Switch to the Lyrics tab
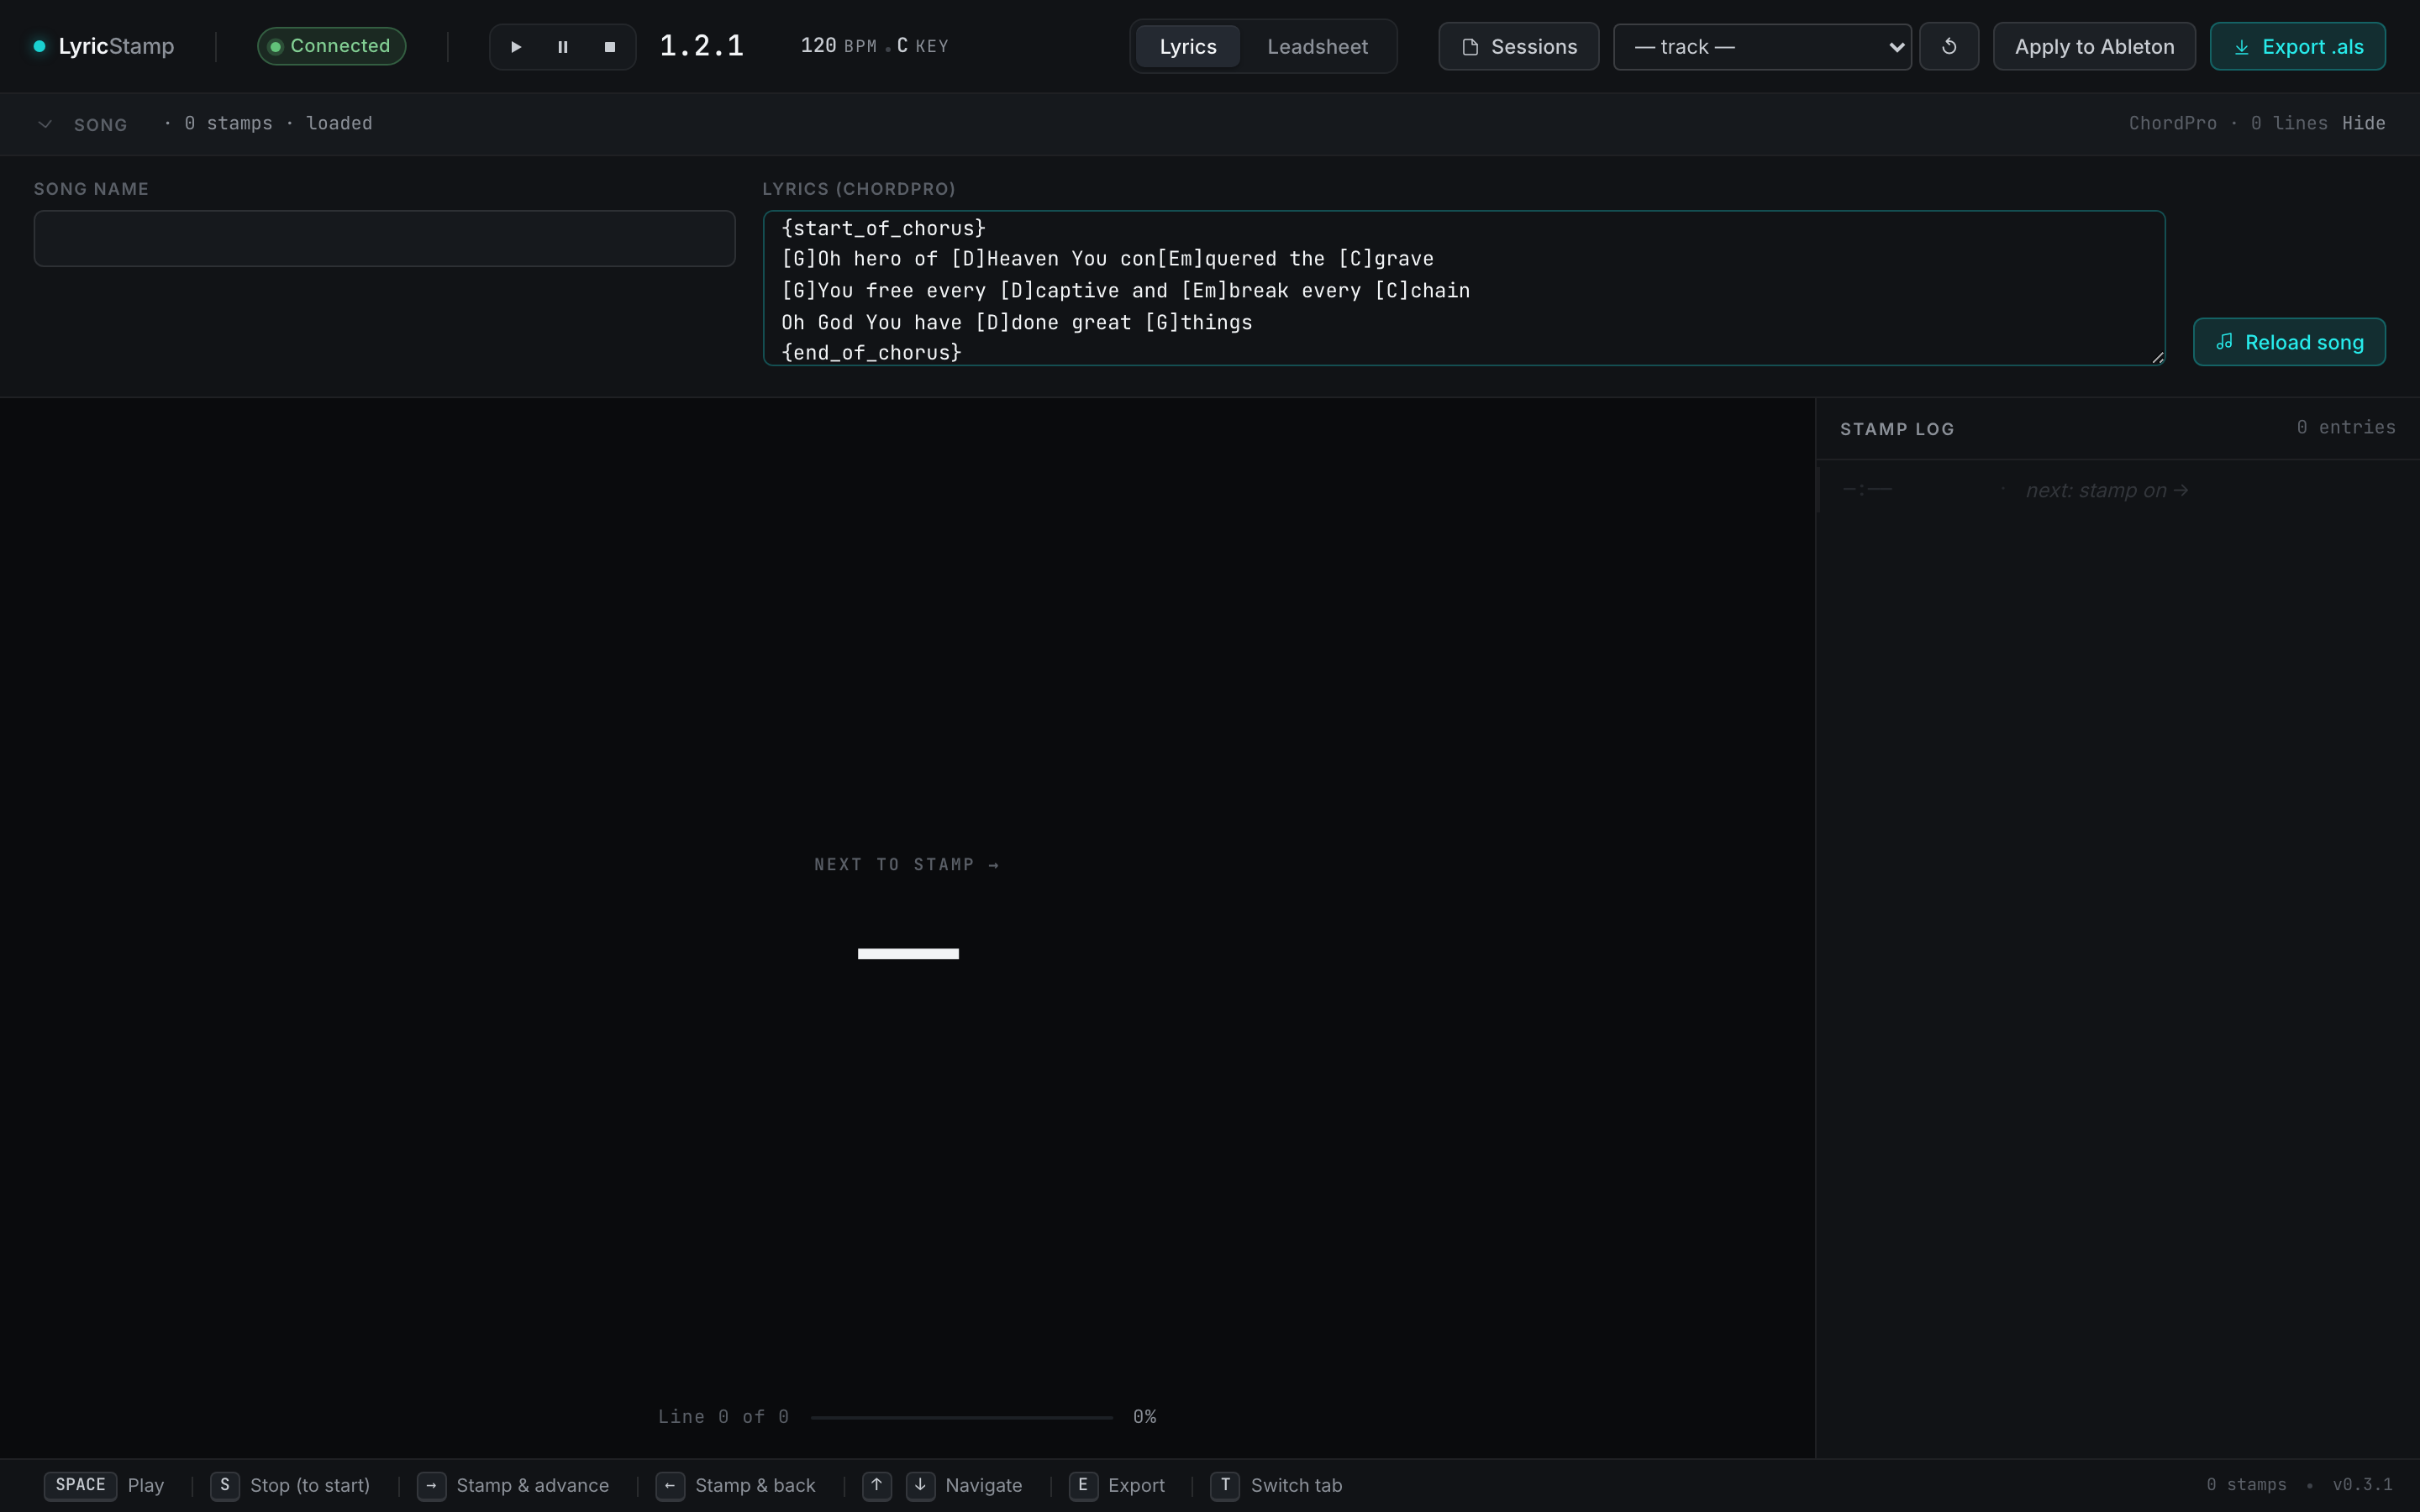Image resolution: width=2420 pixels, height=1512 pixels. (x=1188, y=47)
